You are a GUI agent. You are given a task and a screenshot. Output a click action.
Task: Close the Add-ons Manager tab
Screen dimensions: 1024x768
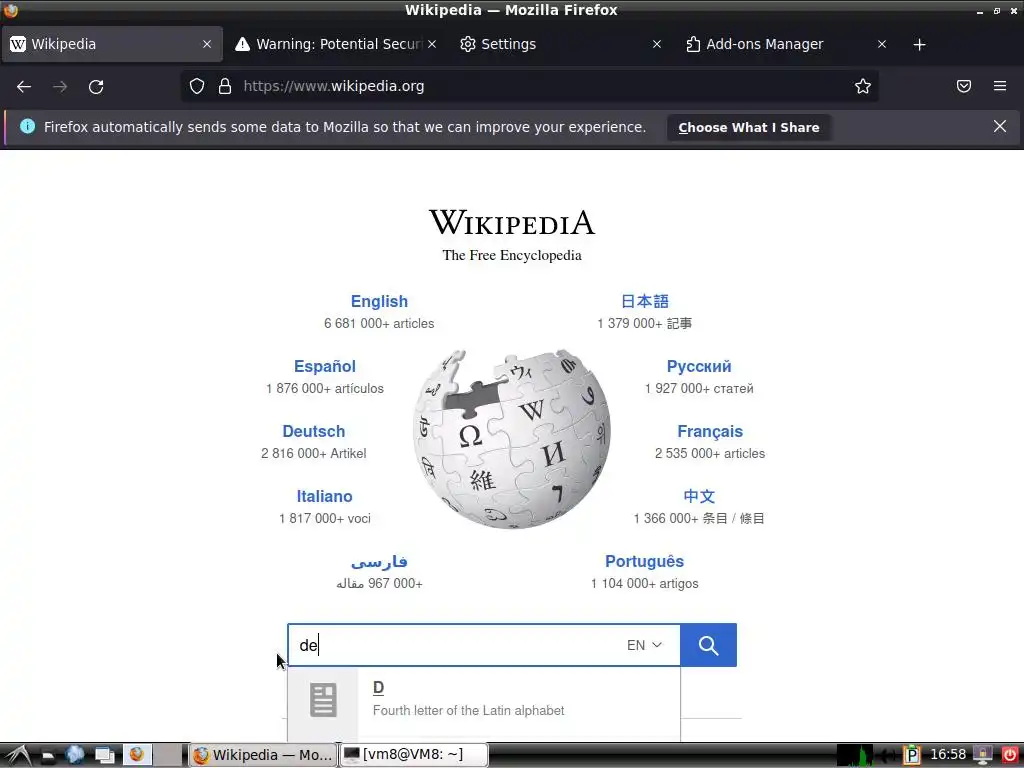pos(882,44)
